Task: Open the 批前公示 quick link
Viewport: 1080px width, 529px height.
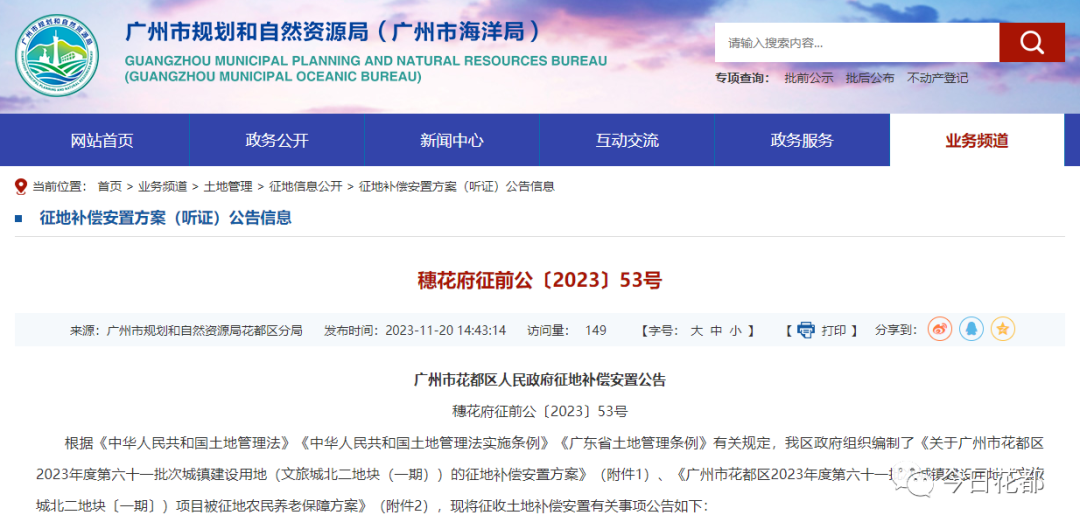Action: click(x=809, y=78)
